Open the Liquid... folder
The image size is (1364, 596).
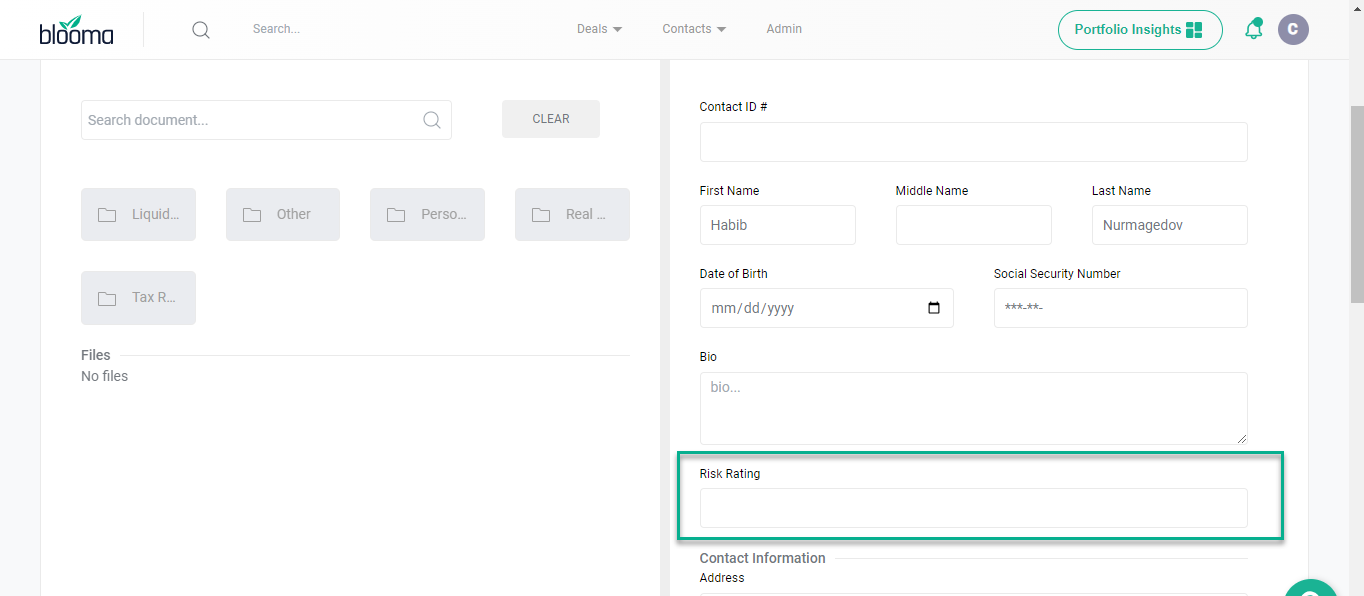pyautogui.click(x=138, y=215)
